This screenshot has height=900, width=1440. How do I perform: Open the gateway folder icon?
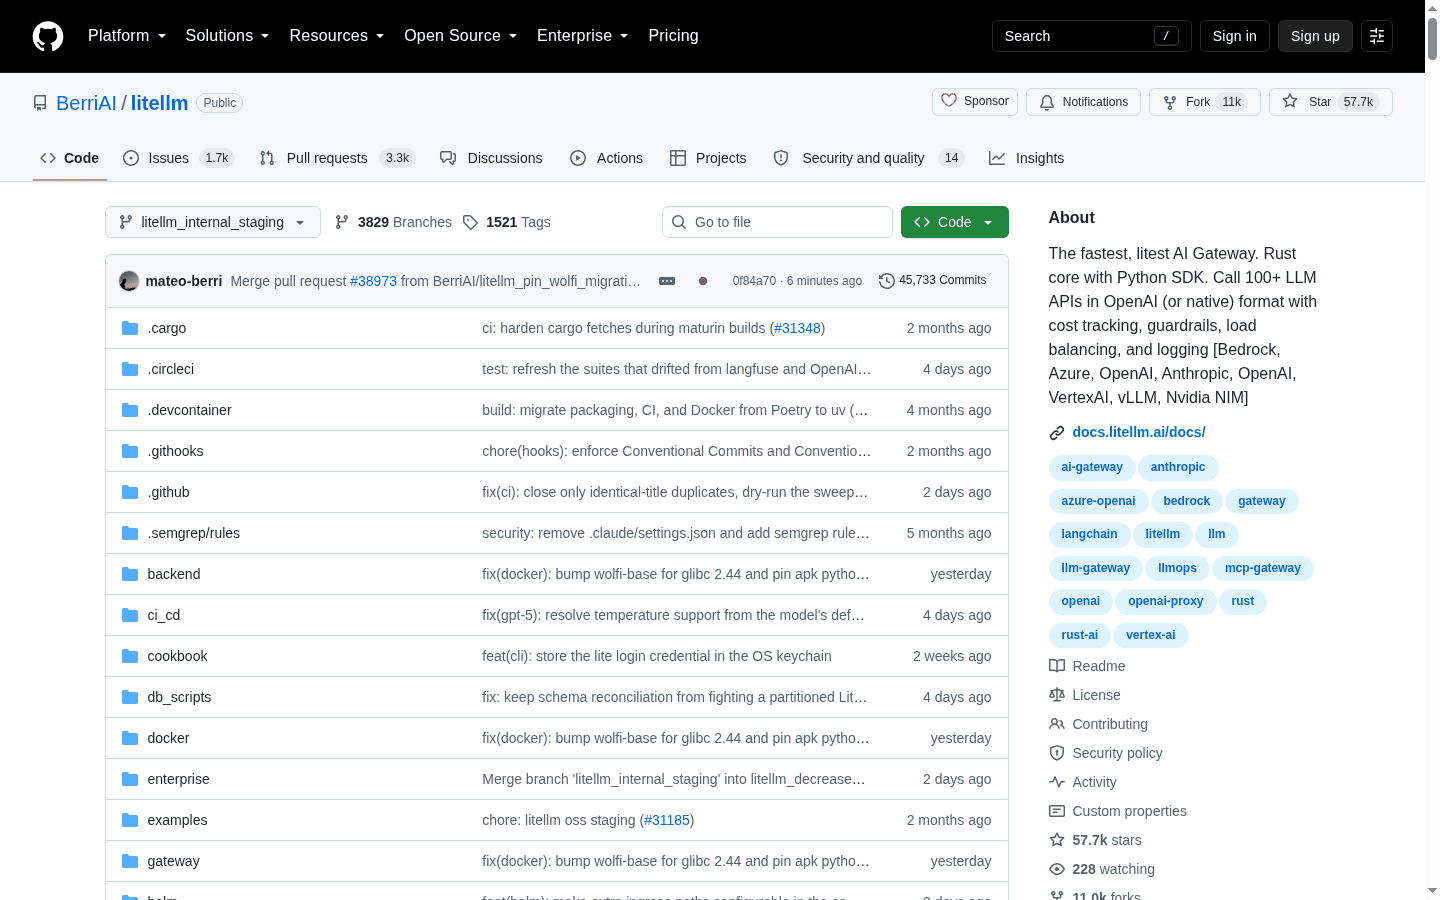[130, 861]
